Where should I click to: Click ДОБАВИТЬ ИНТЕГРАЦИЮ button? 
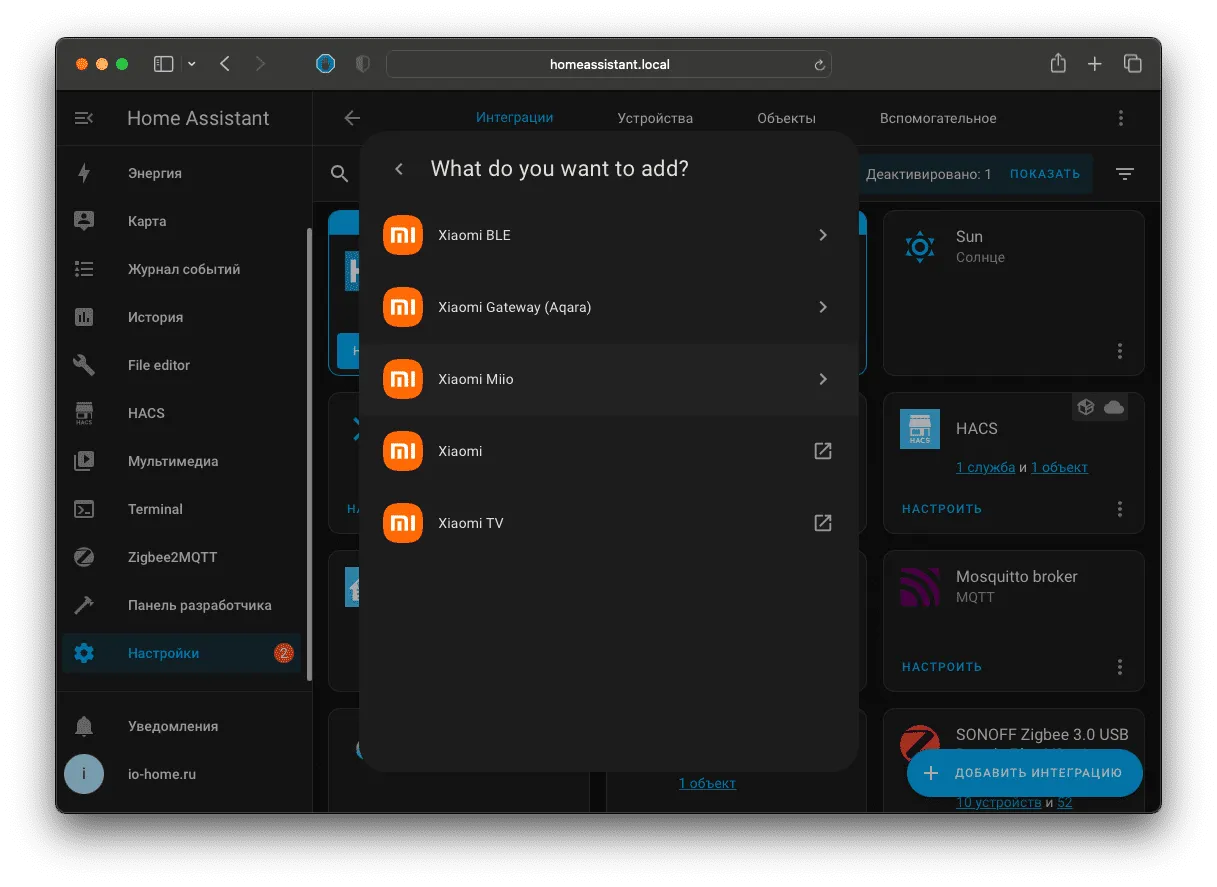1025,773
